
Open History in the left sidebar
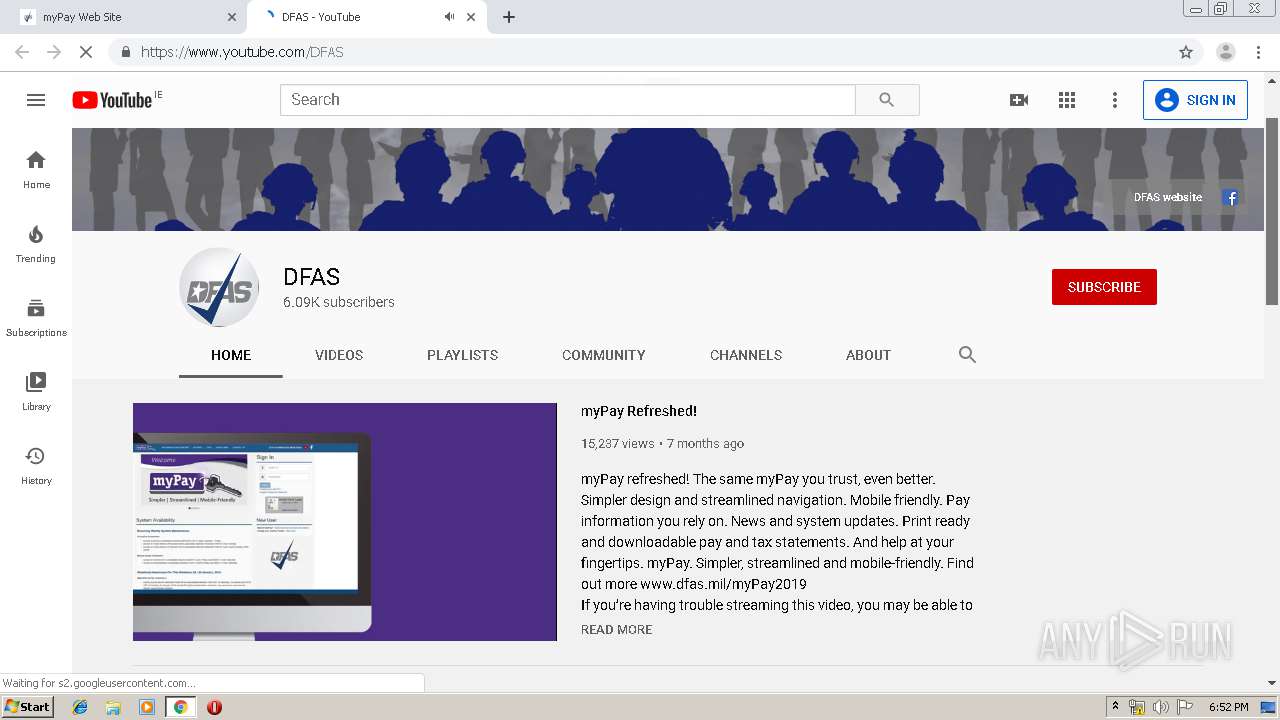click(x=36, y=466)
